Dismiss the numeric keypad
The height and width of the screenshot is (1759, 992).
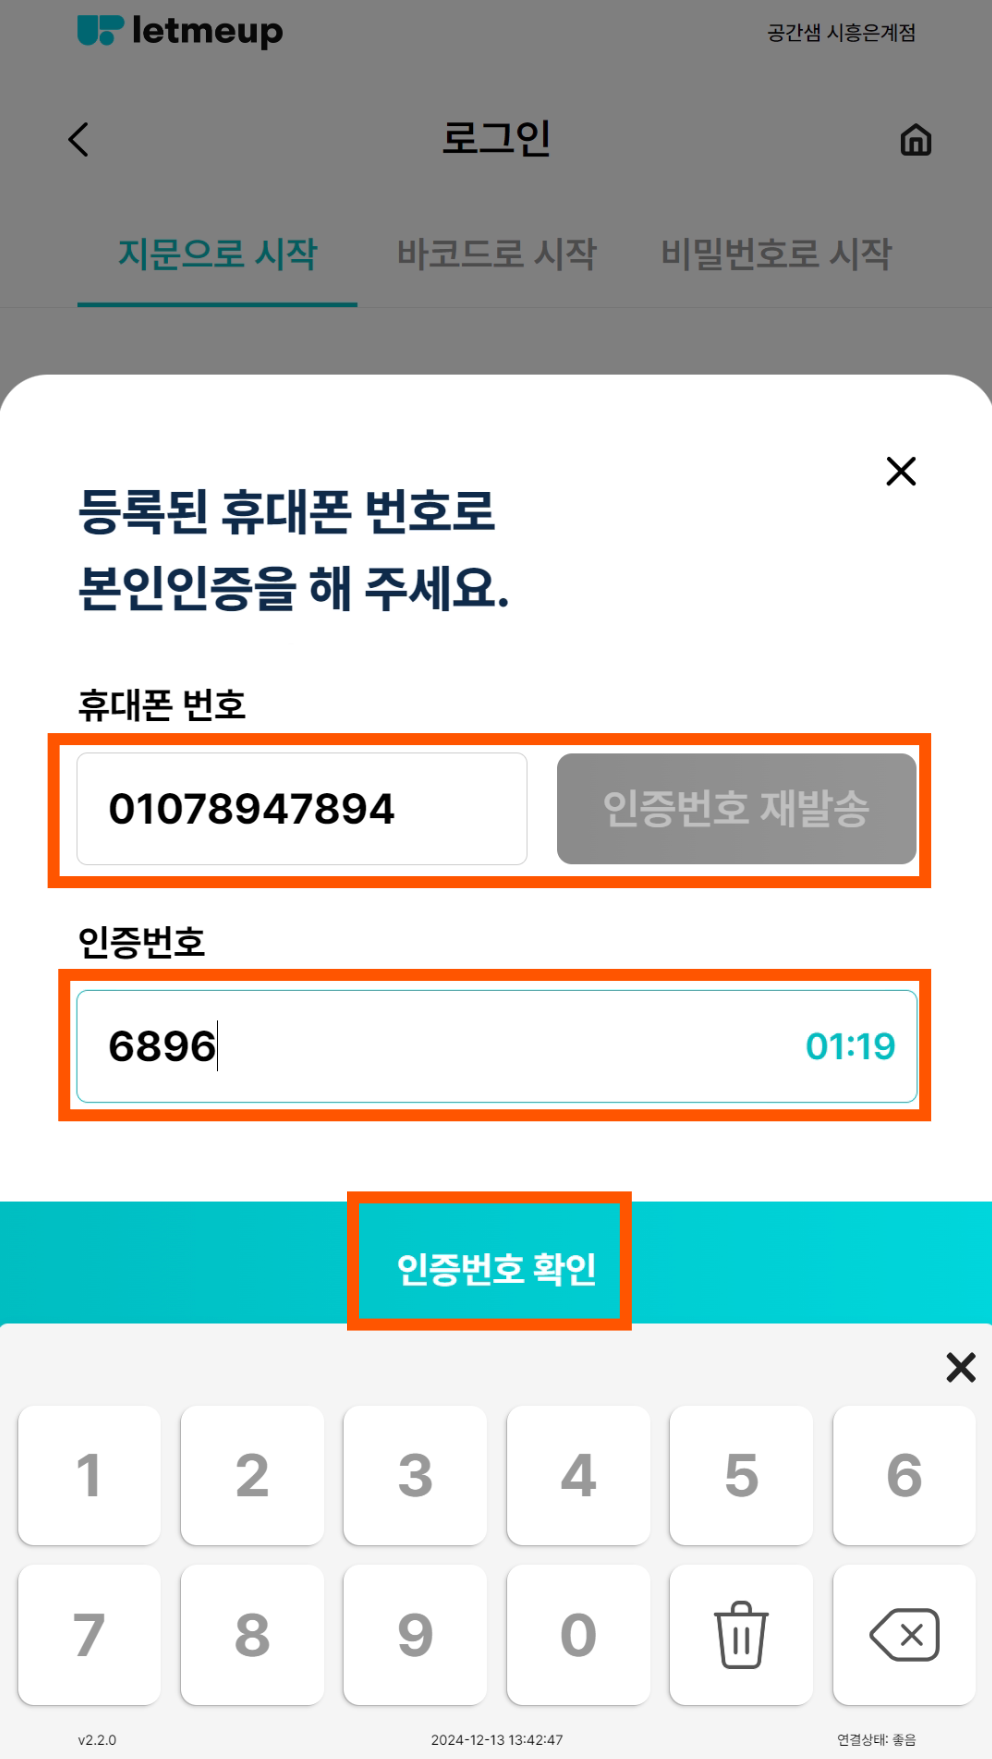pyautogui.click(x=960, y=1367)
